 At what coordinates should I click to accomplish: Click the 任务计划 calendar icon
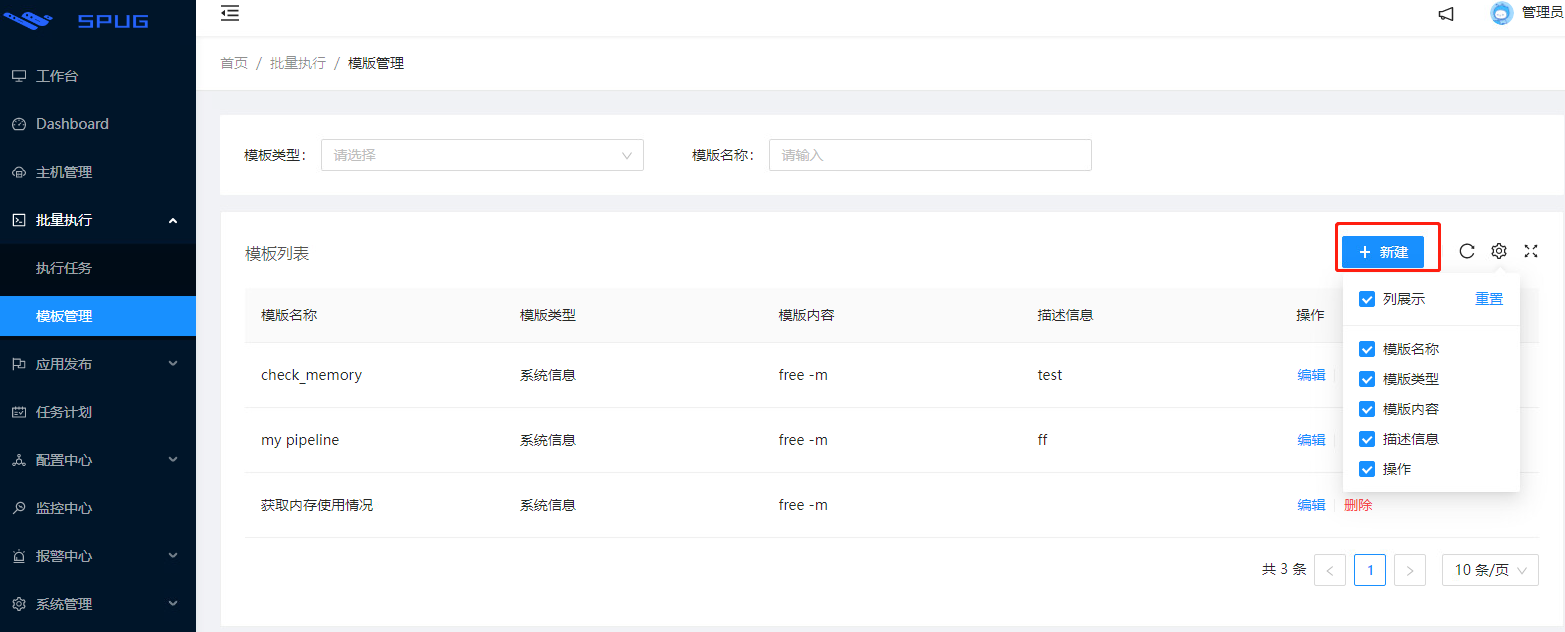(x=19, y=412)
